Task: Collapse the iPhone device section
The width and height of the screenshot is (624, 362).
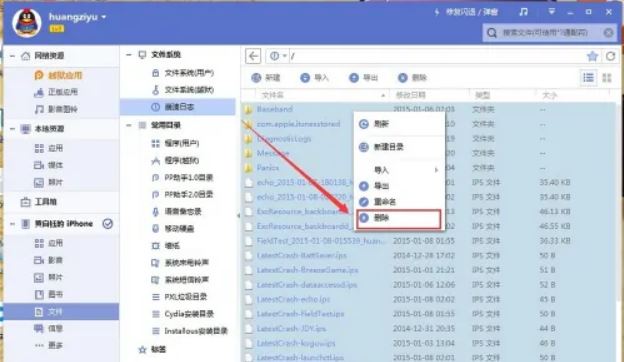Action: tap(12, 224)
